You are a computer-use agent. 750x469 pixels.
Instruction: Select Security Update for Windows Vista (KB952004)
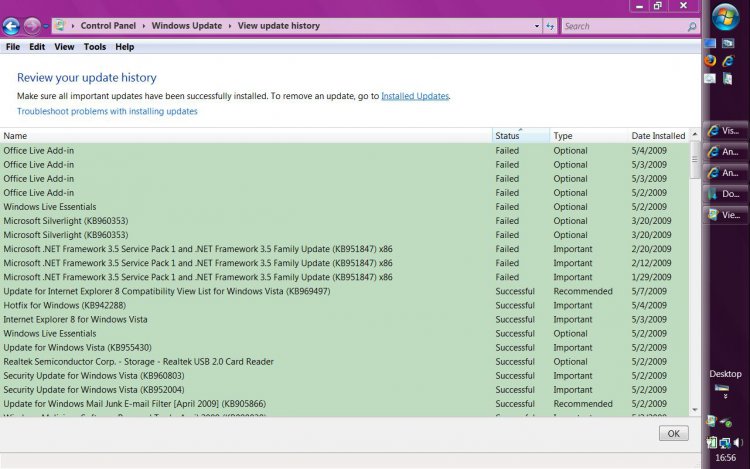(344, 390)
